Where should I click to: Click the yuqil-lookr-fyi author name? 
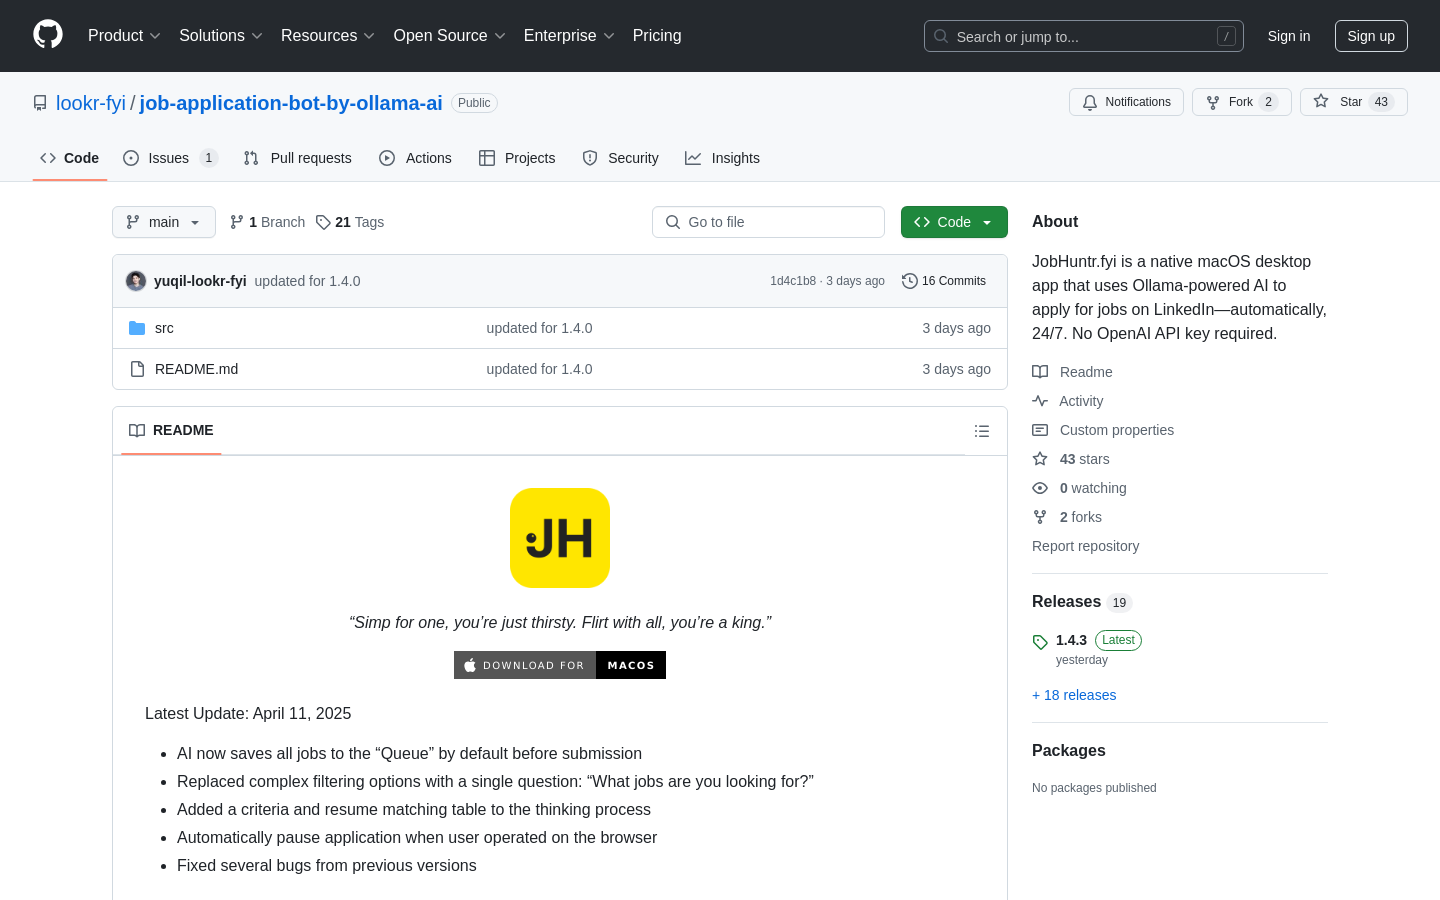(200, 281)
